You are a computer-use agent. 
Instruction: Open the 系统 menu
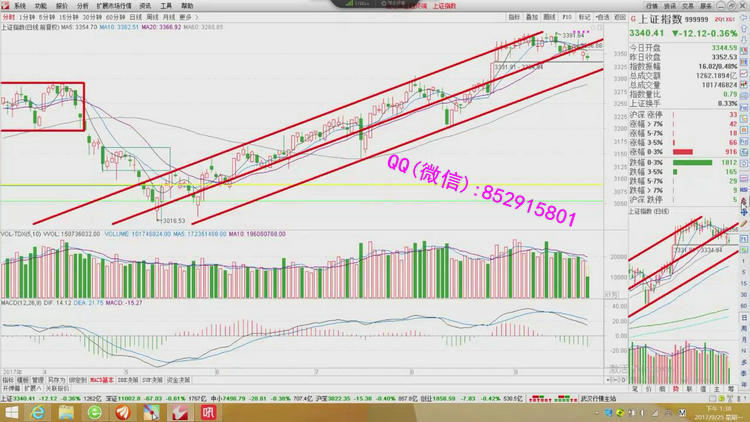pyautogui.click(x=19, y=6)
